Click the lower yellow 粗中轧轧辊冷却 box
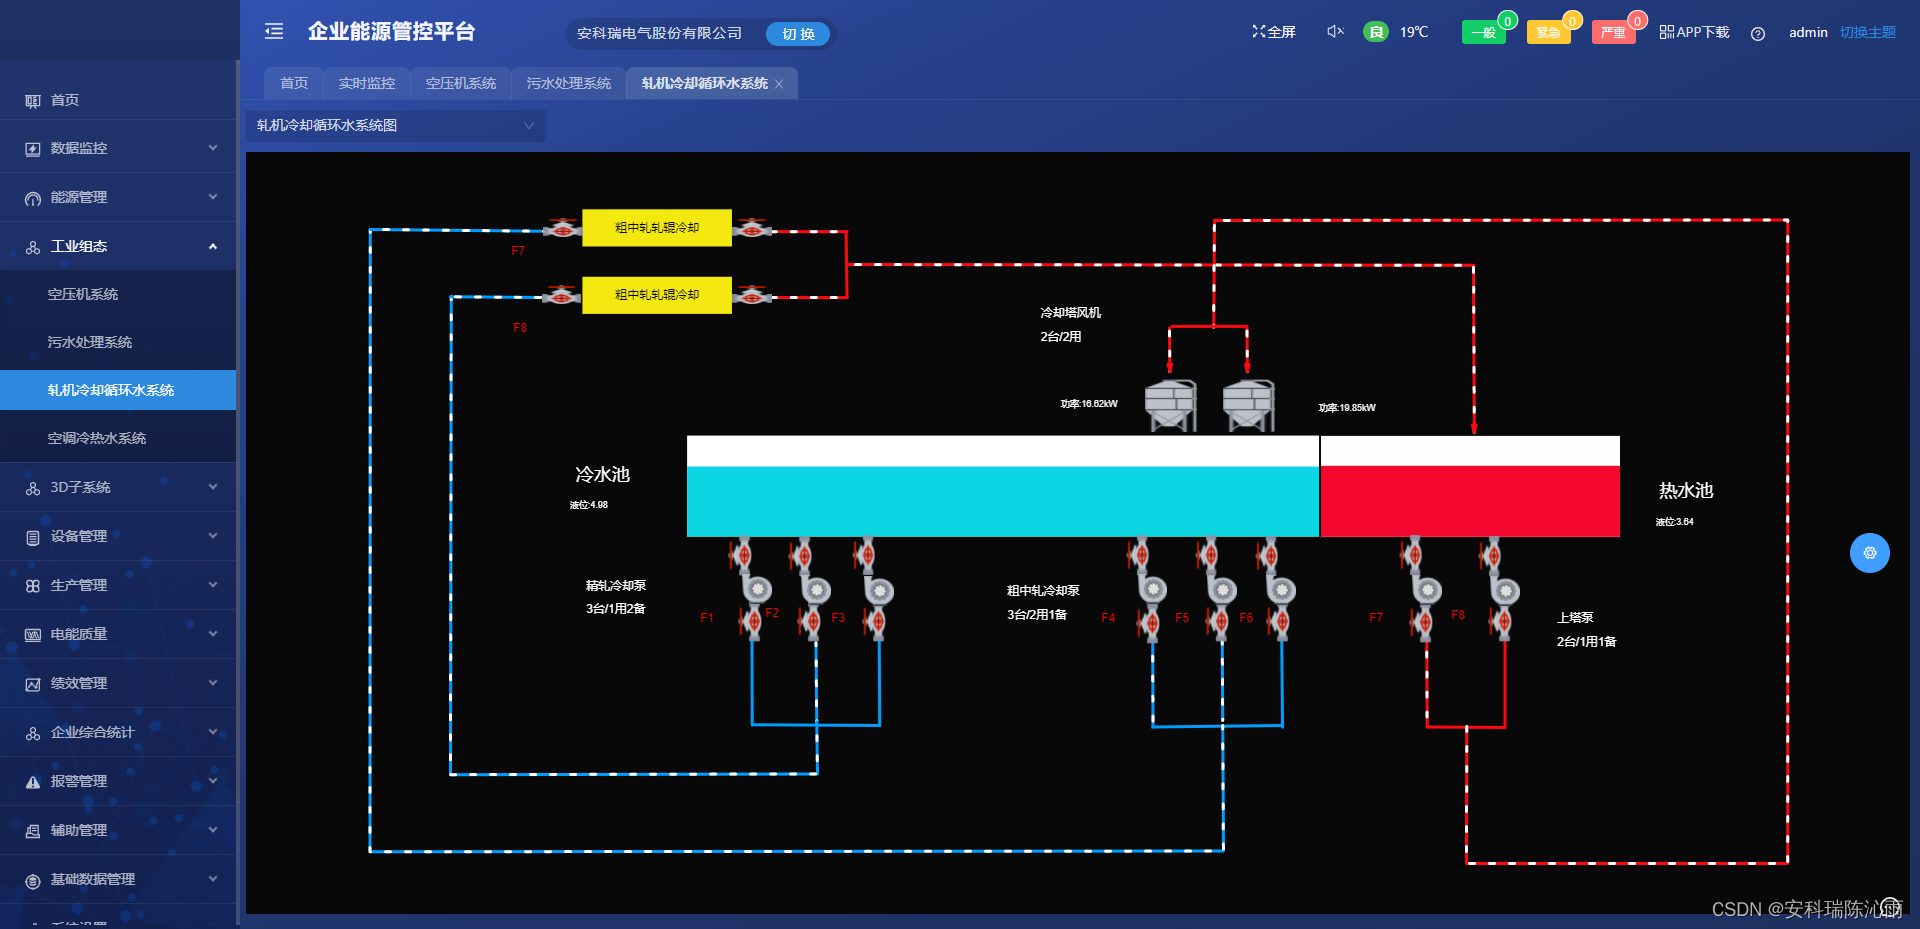Screen dimensions: 1920x929 coord(657,295)
